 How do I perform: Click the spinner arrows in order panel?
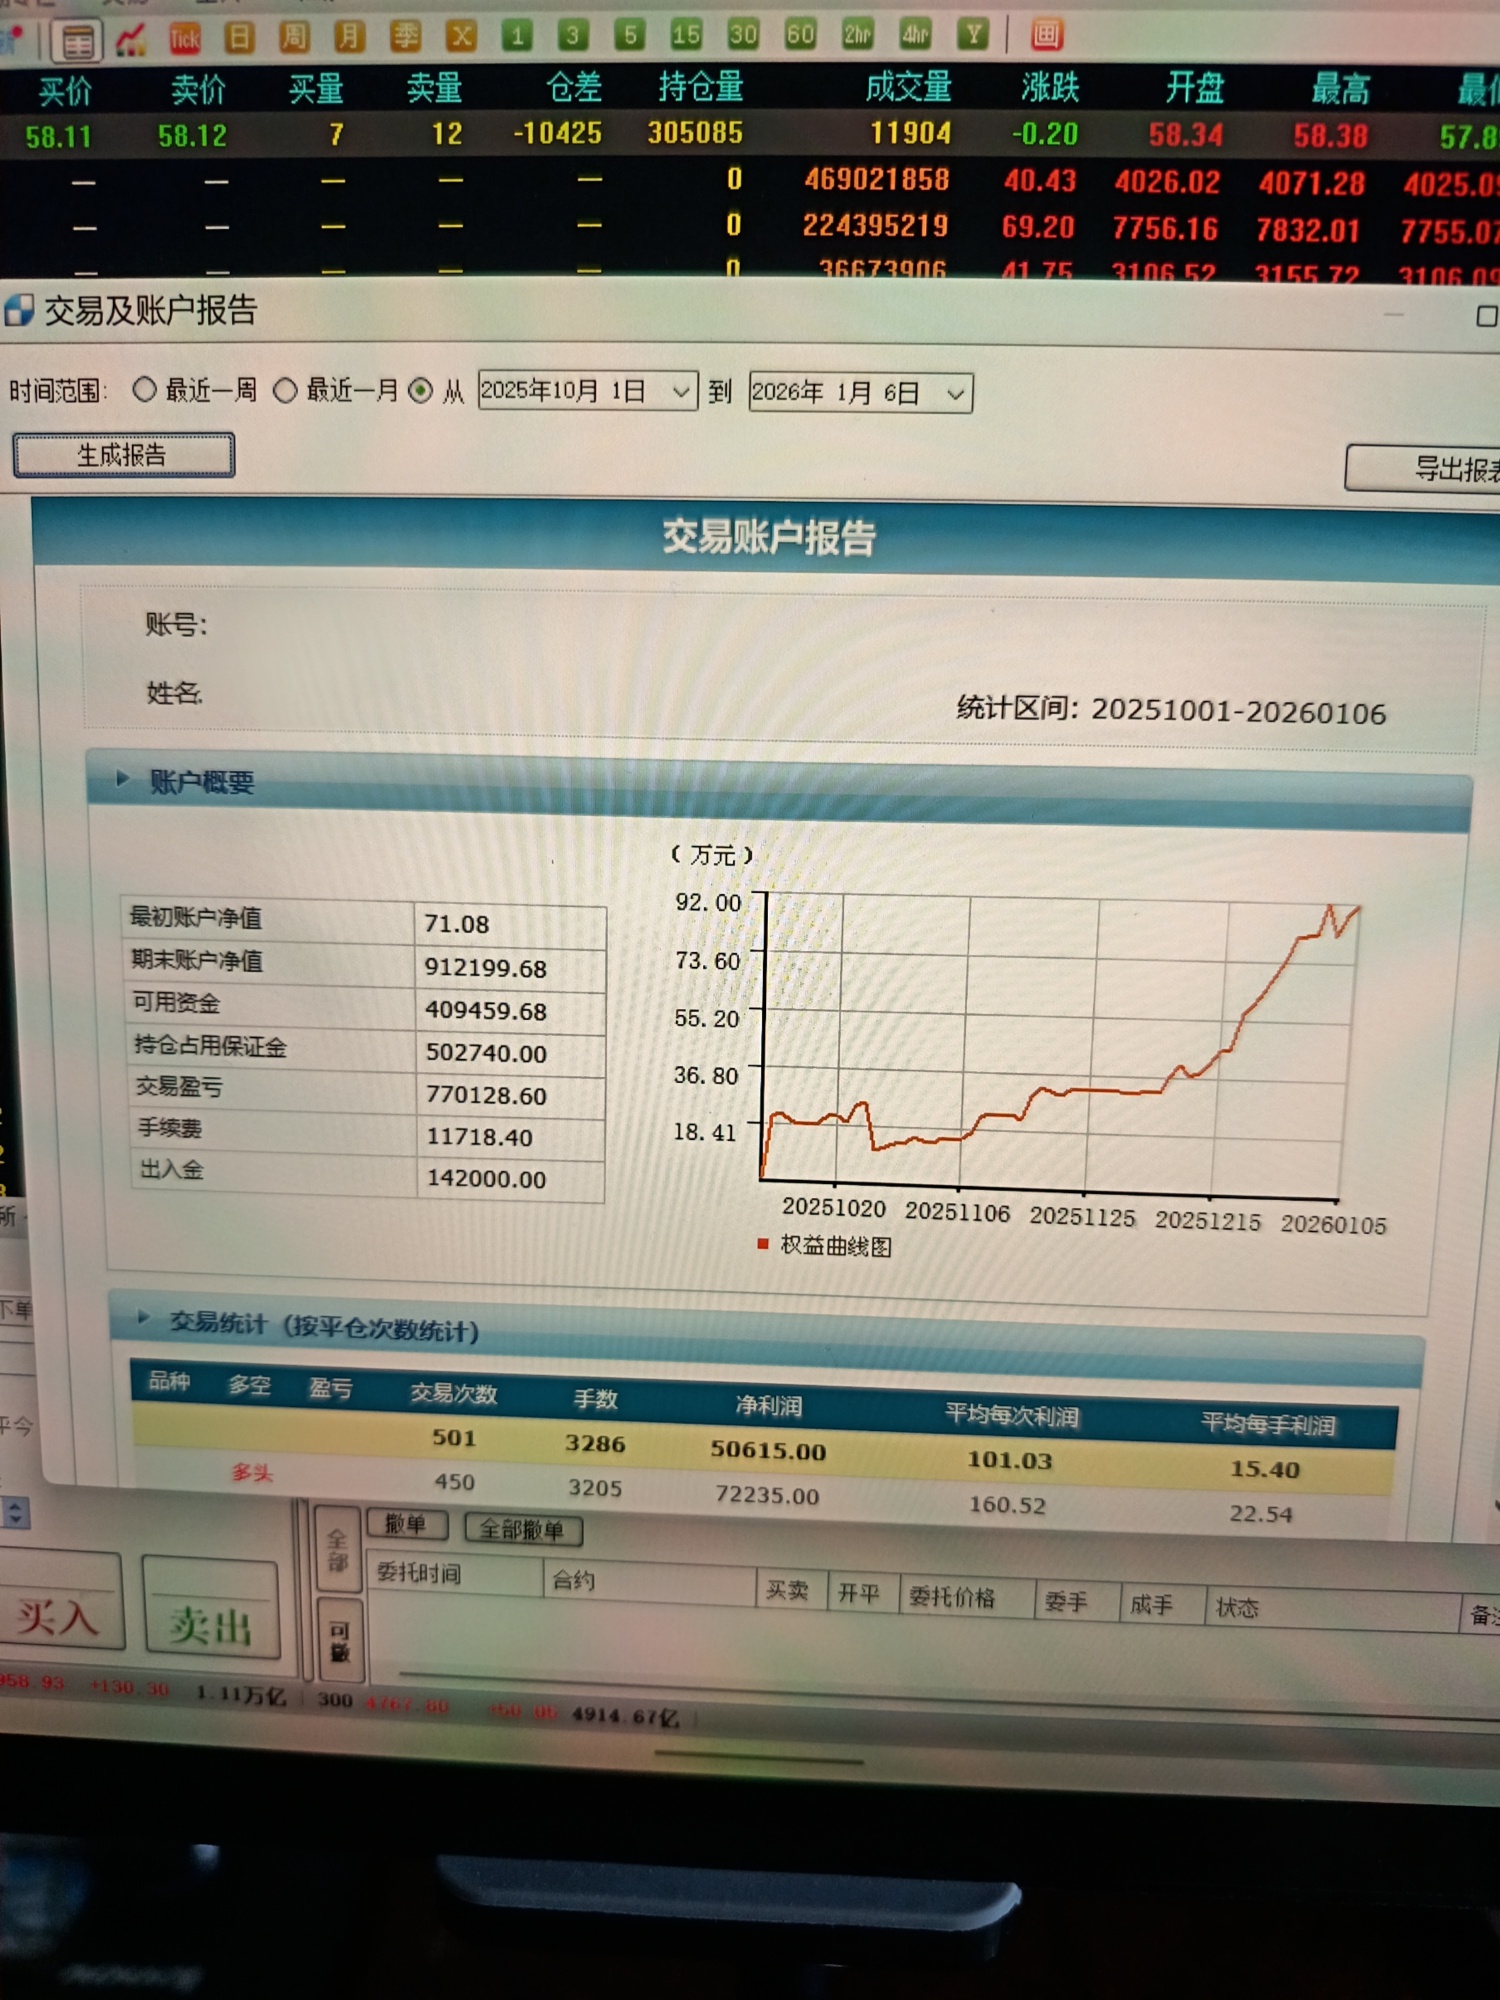(16, 1512)
